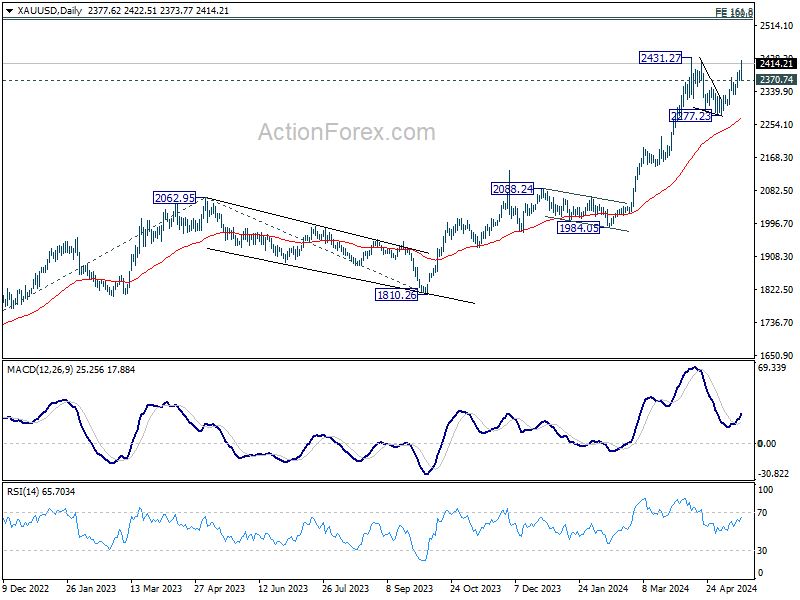This screenshot has height=600, width=800.
Task: Click the 9 Dec 2022 date label
Action: (26, 588)
